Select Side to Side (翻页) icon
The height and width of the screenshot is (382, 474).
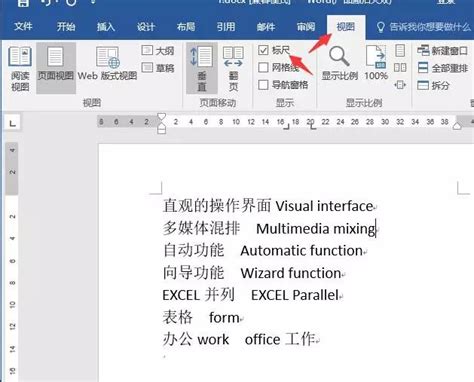click(233, 68)
